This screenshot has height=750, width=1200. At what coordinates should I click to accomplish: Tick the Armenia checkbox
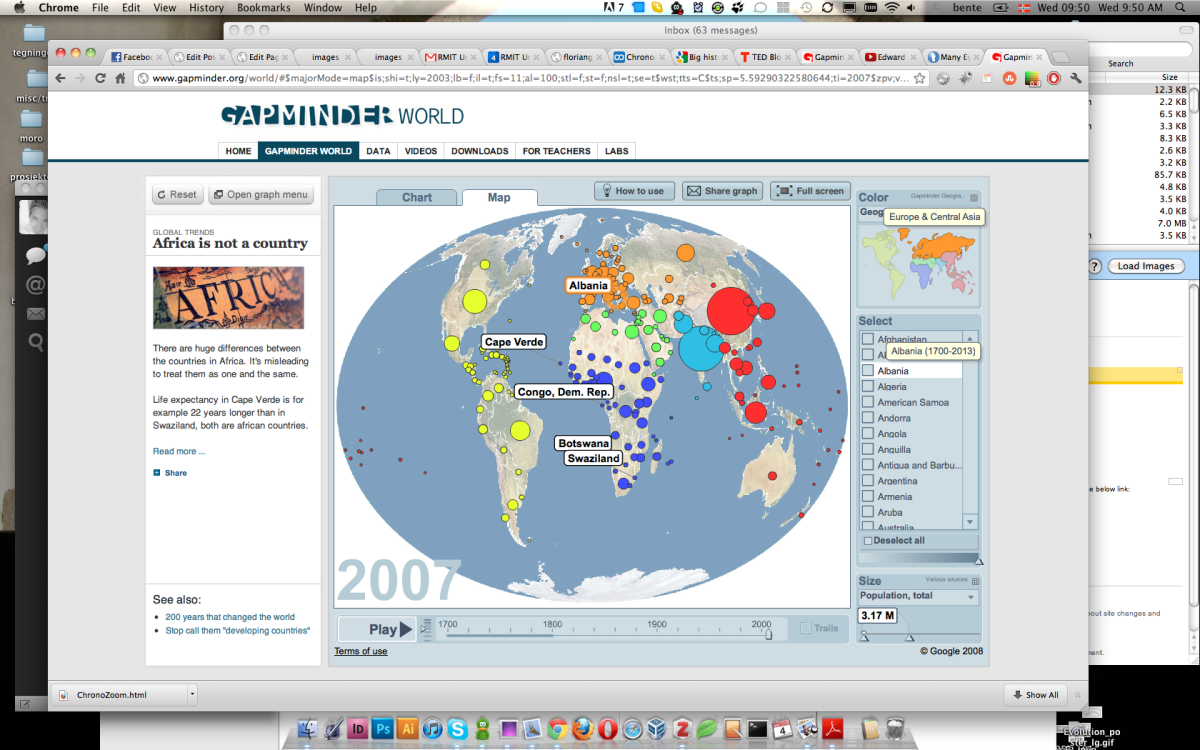(868, 497)
